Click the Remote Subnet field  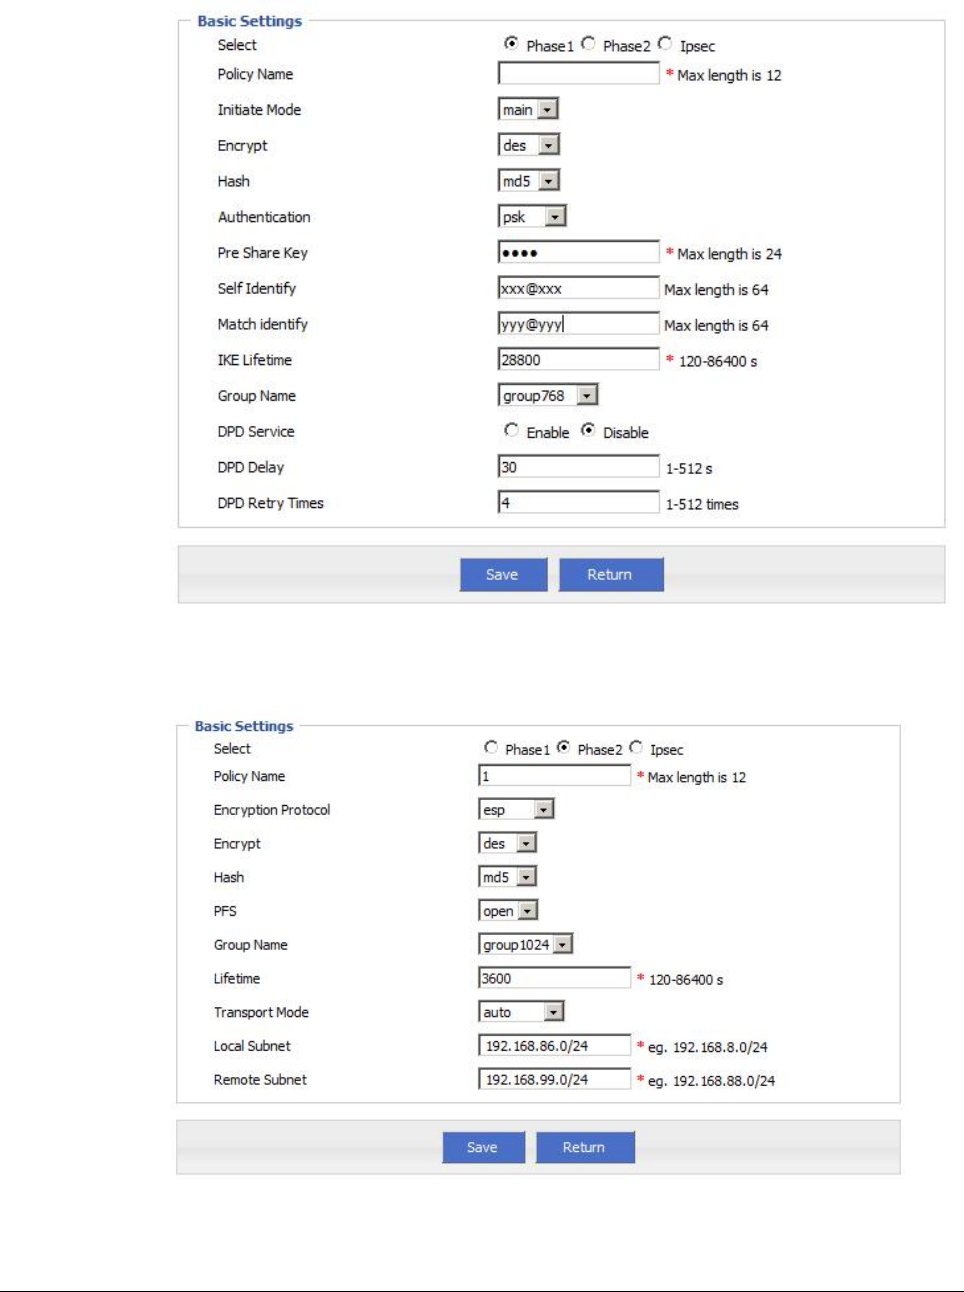555,1079
